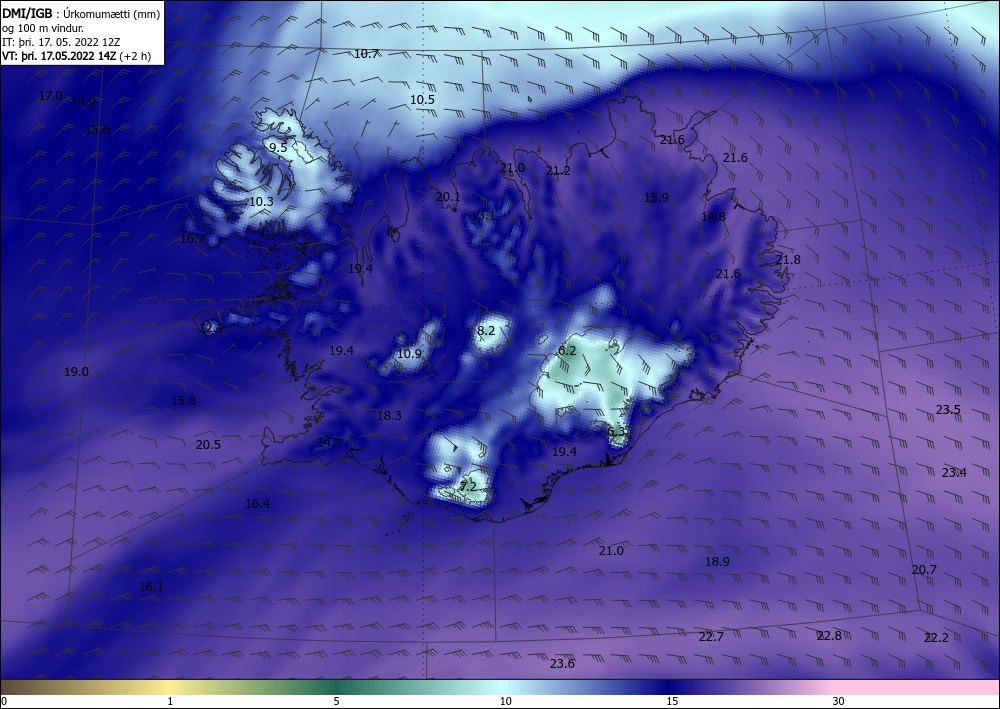Click the 10.7 value at the top
This screenshot has width=1000, height=709.
click(x=367, y=54)
